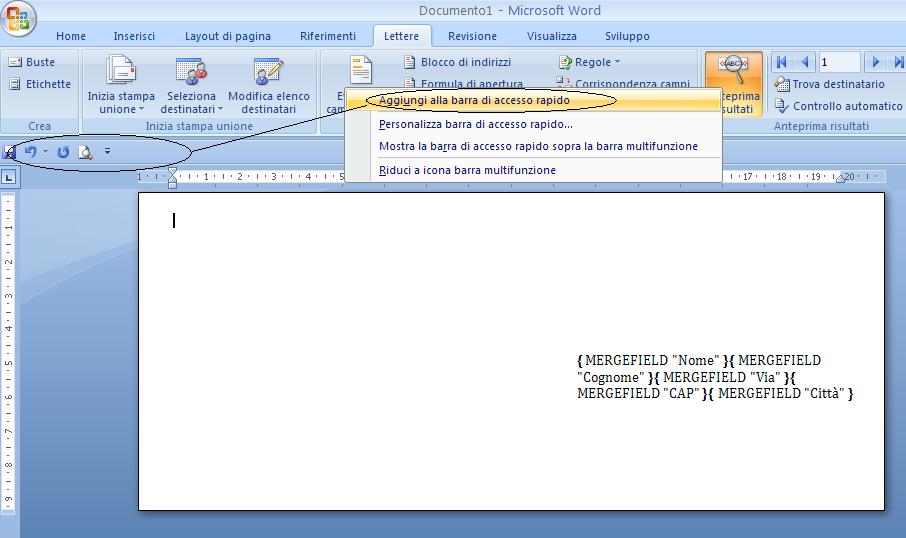Screen dimensions: 906x538
Task: Click the Crea group label
Action: [39, 126]
